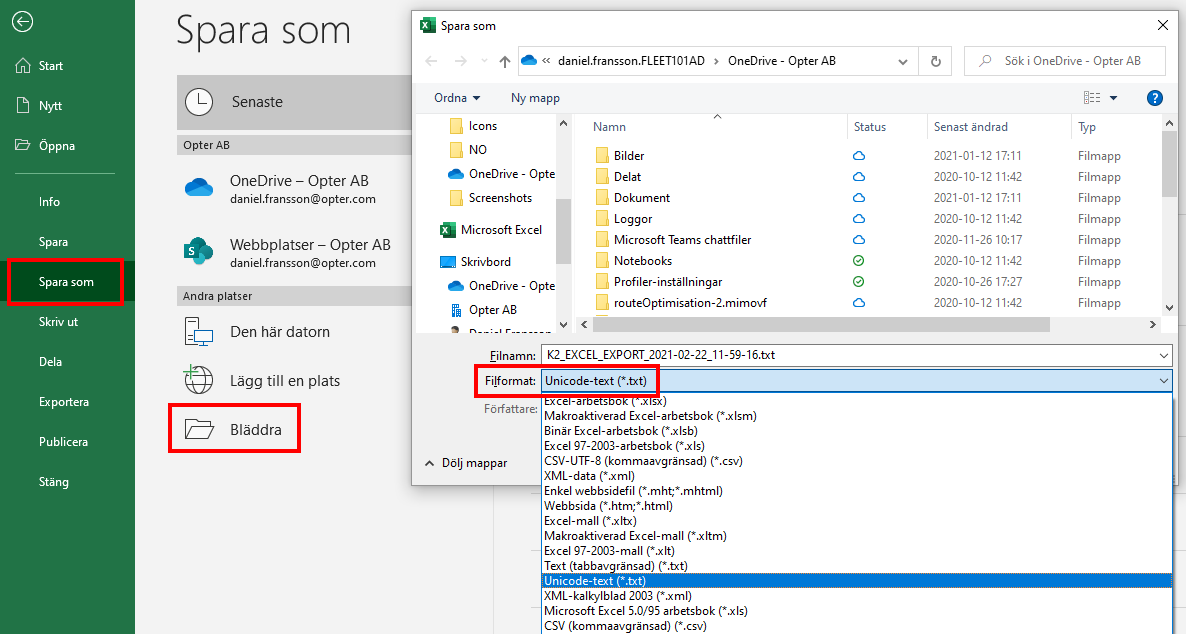This screenshot has height=634, width=1186.
Task: Choose CSV-UTF-8 (kommaavgränsad) format option
Action: coord(643,461)
